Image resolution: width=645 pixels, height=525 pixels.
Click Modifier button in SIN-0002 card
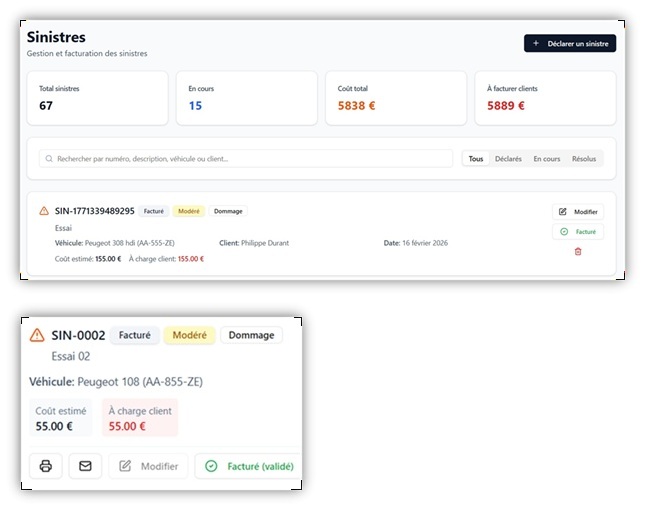[x=148, y=466]
